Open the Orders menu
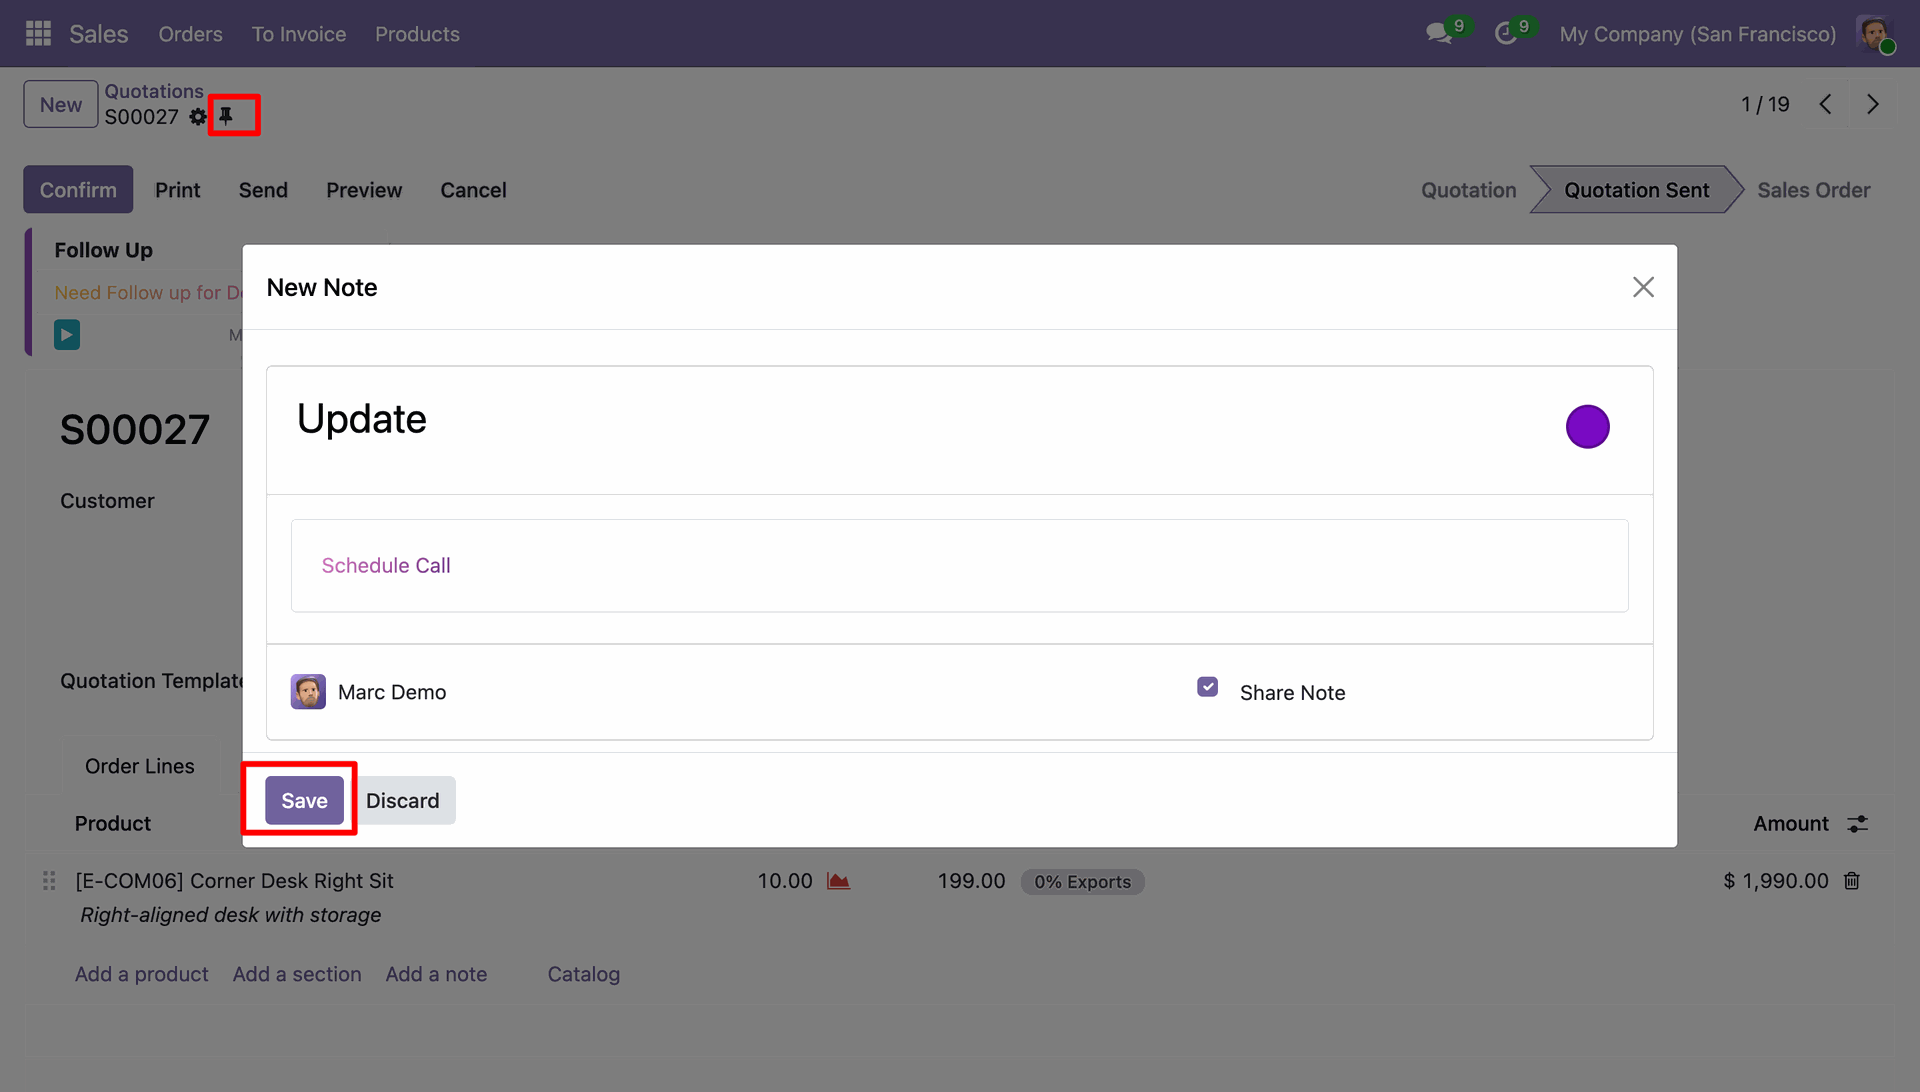This screenshot has width=1920, height=1092. point(190,34)
